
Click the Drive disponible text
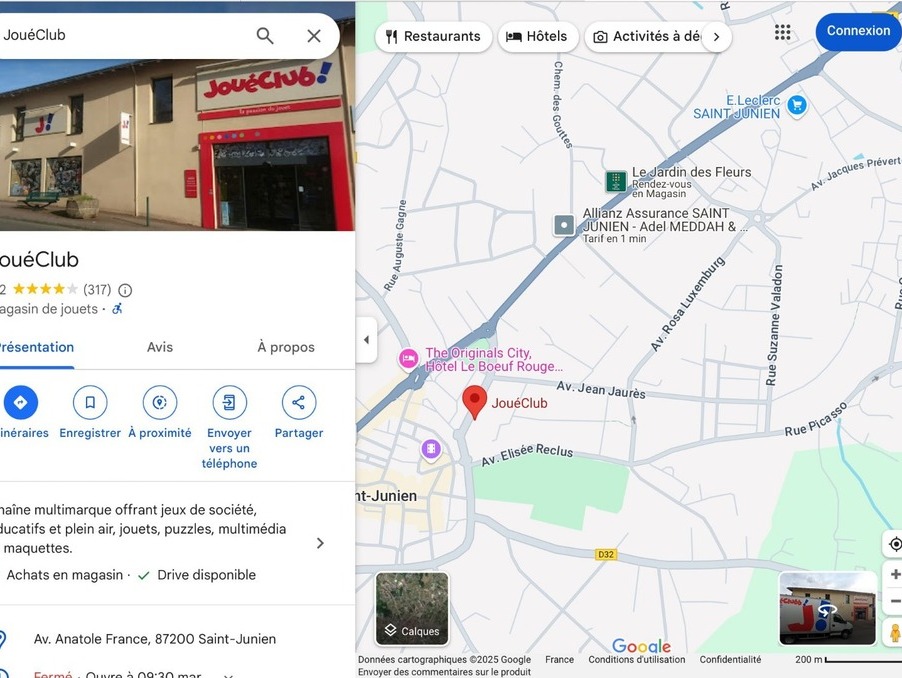[207, 575]
